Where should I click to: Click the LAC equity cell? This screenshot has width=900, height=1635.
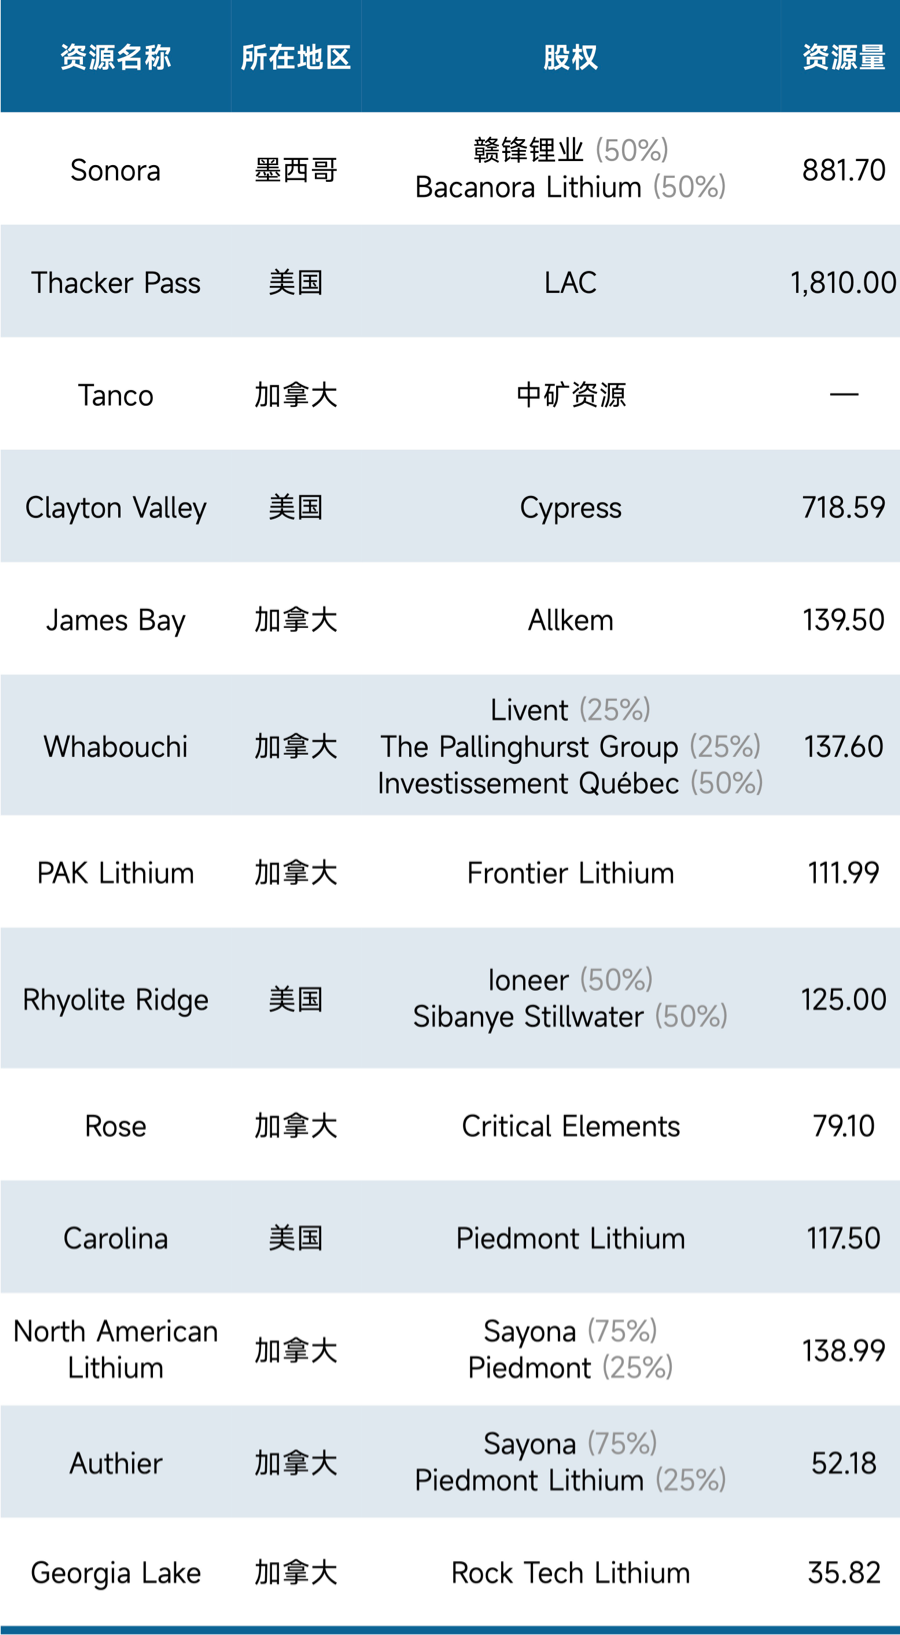click(570, 283)
